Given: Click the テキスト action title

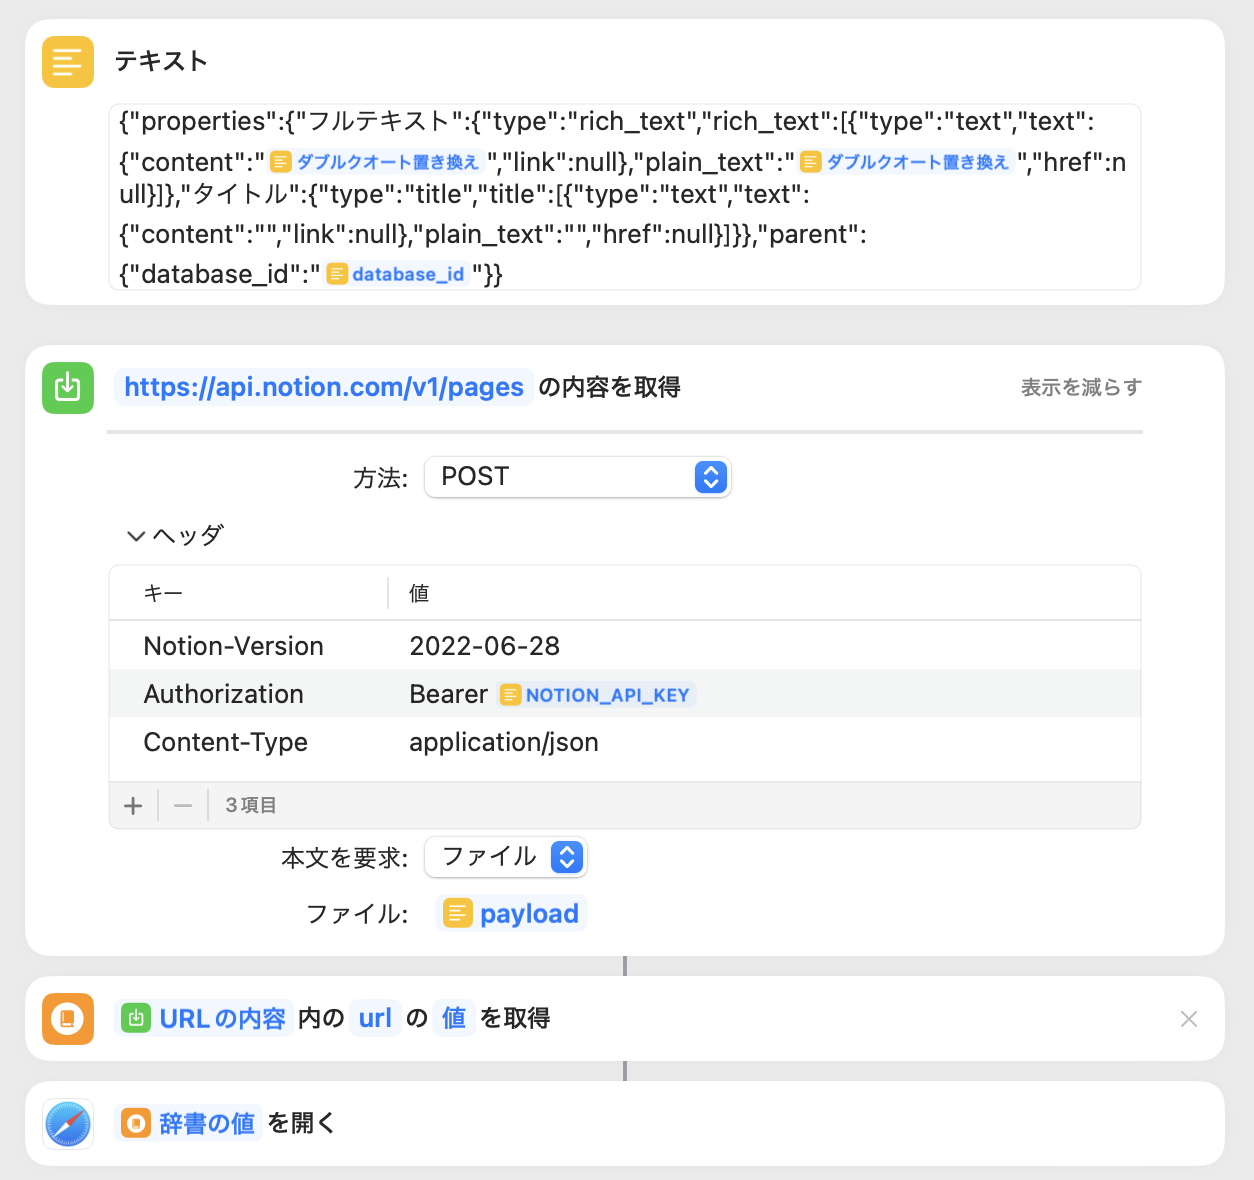Looking at the screenshot, I should pyautogui.click(x=161, y=61).
